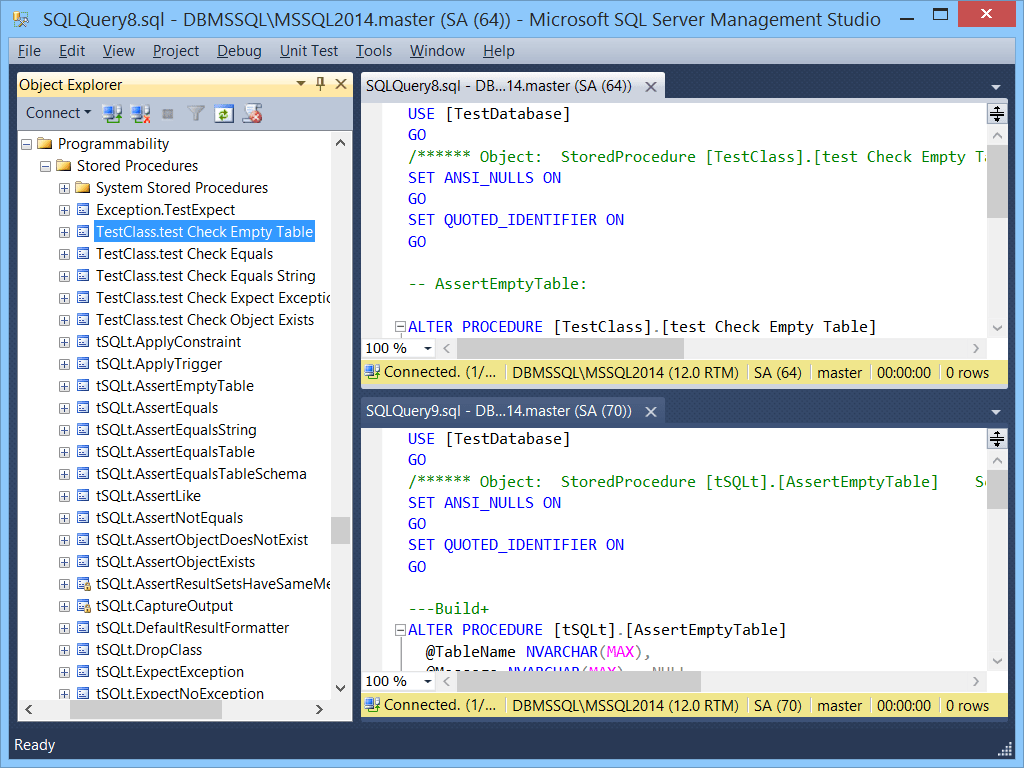The image size is (1024, 768).
Task: Connect to a new database engine in Object Explorer
Action: pyautogui.click(x=111, y=113)
